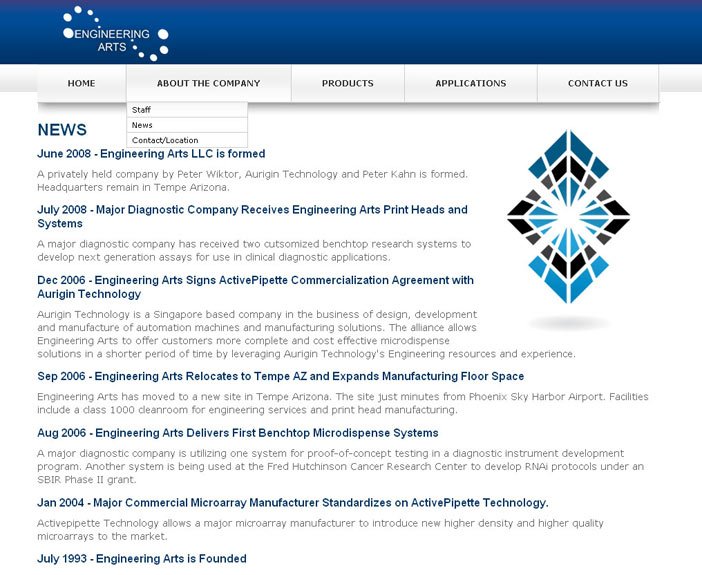
Task: Open Aug 2006 Benchtop Microdispense headline
Action: [237, 433]
